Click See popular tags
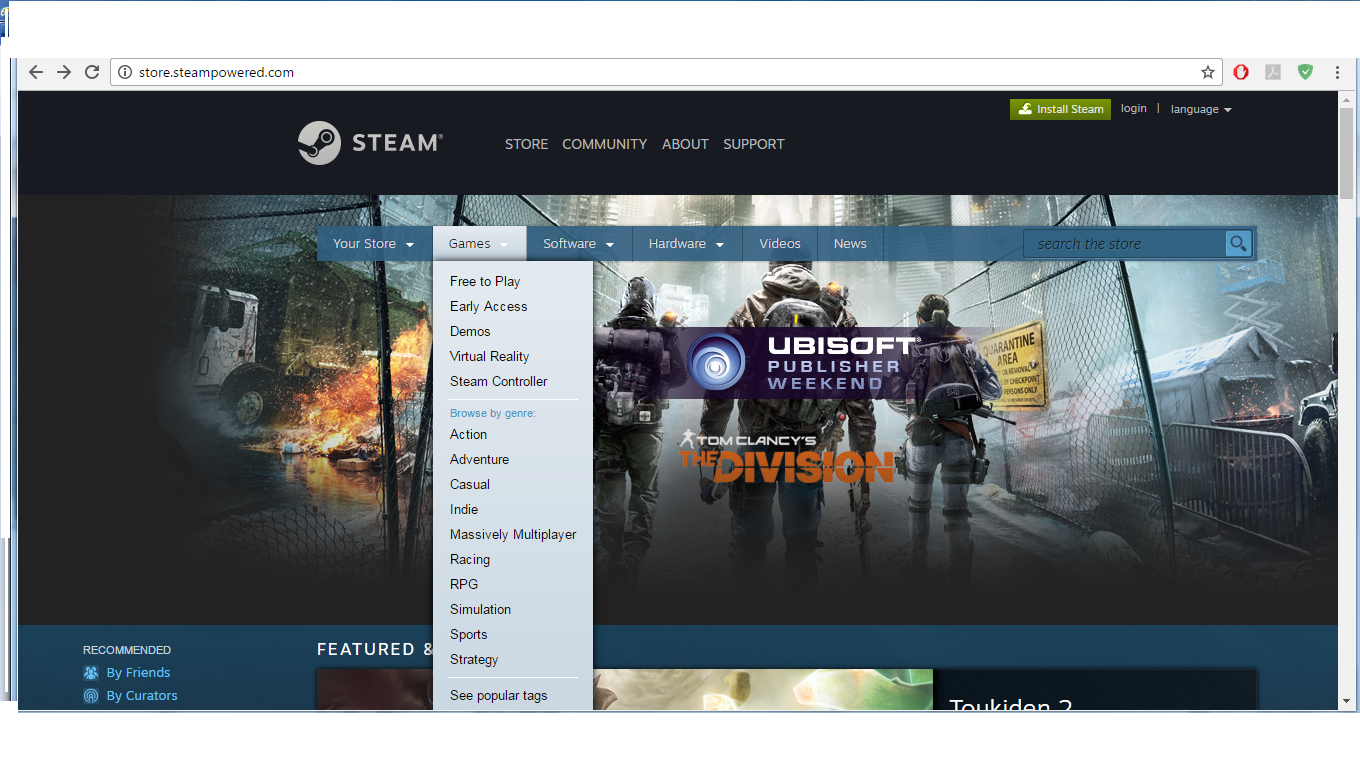The height and width of the screenshot is (768, 1360). click(498, 695)
